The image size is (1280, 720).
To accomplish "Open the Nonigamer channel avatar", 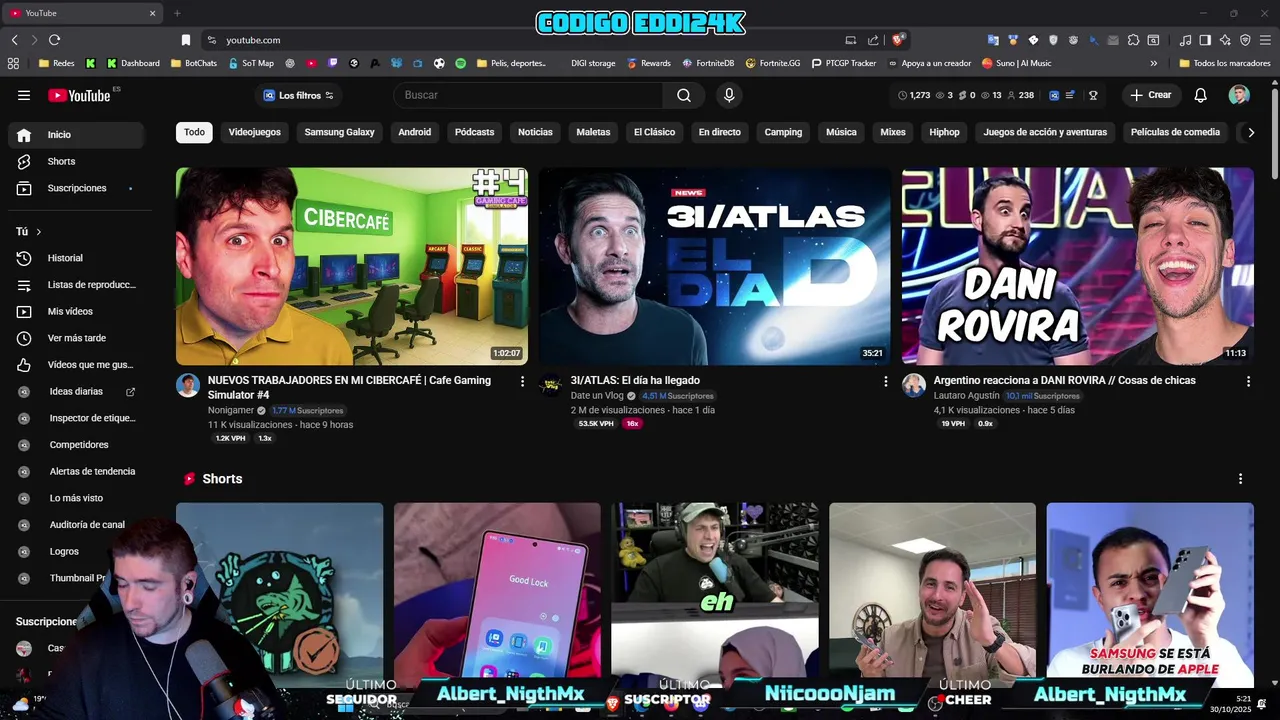I will click(x=188, y=385).
